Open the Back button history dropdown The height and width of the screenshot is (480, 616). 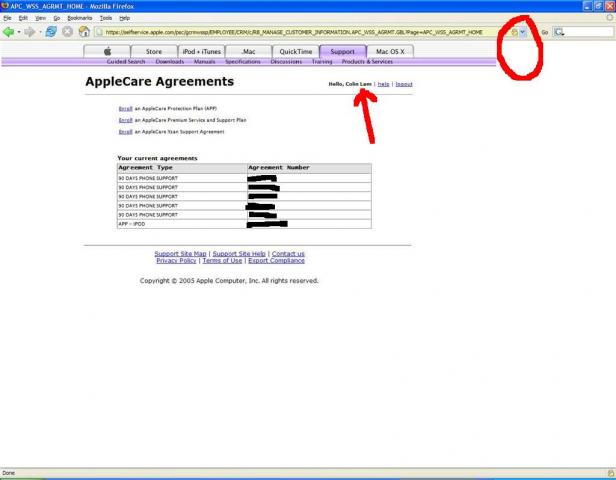[x=18, y=32]
